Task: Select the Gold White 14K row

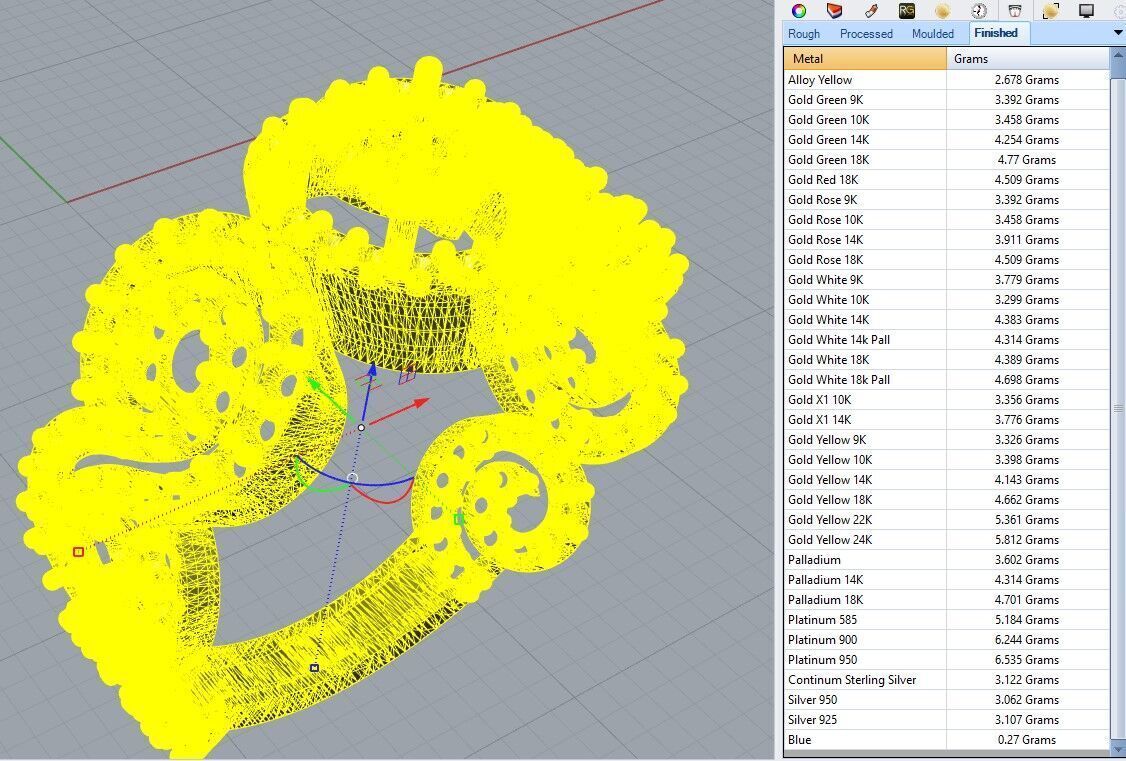Action: [x=946, y=320]
